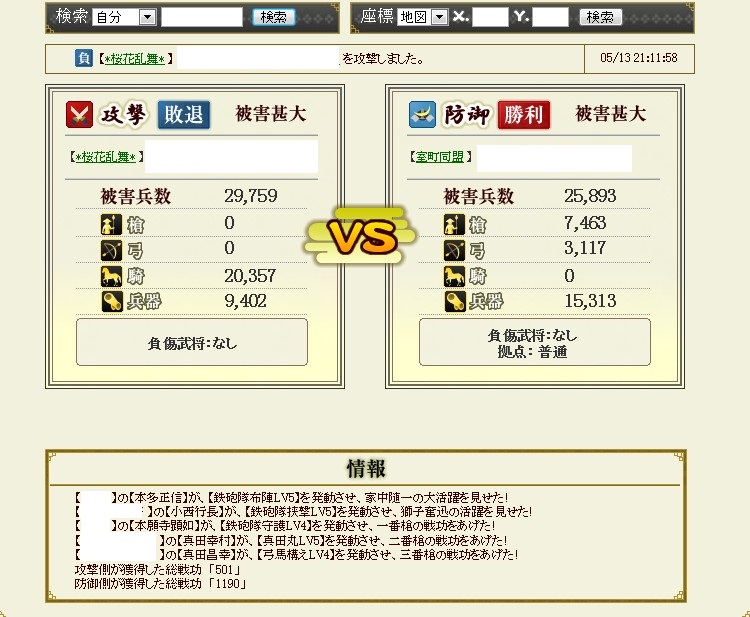The image size is (750, 617).
Task: Click attacker's siege weapon cannon icon
Action: point(112,301)
